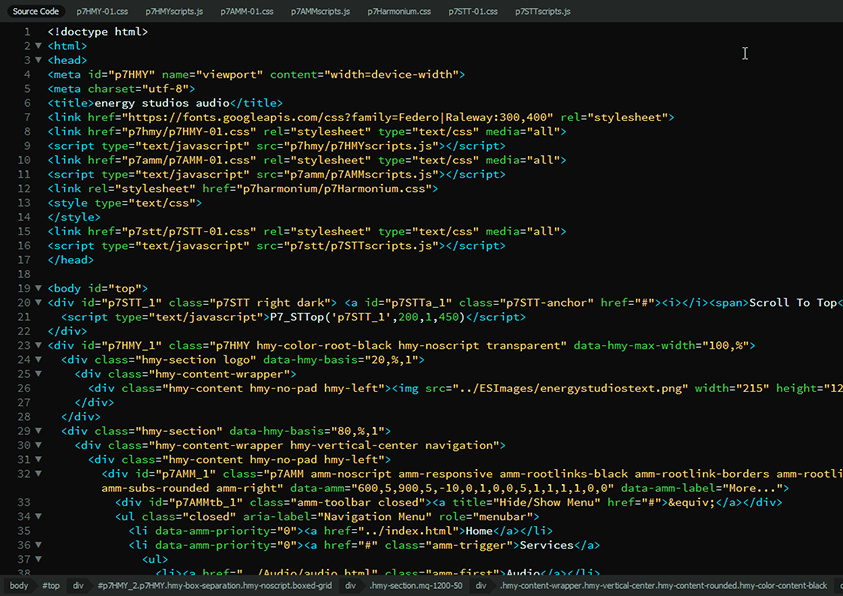
Task: Click line number 22 in the gutter
Action: (x=24, y=331)
